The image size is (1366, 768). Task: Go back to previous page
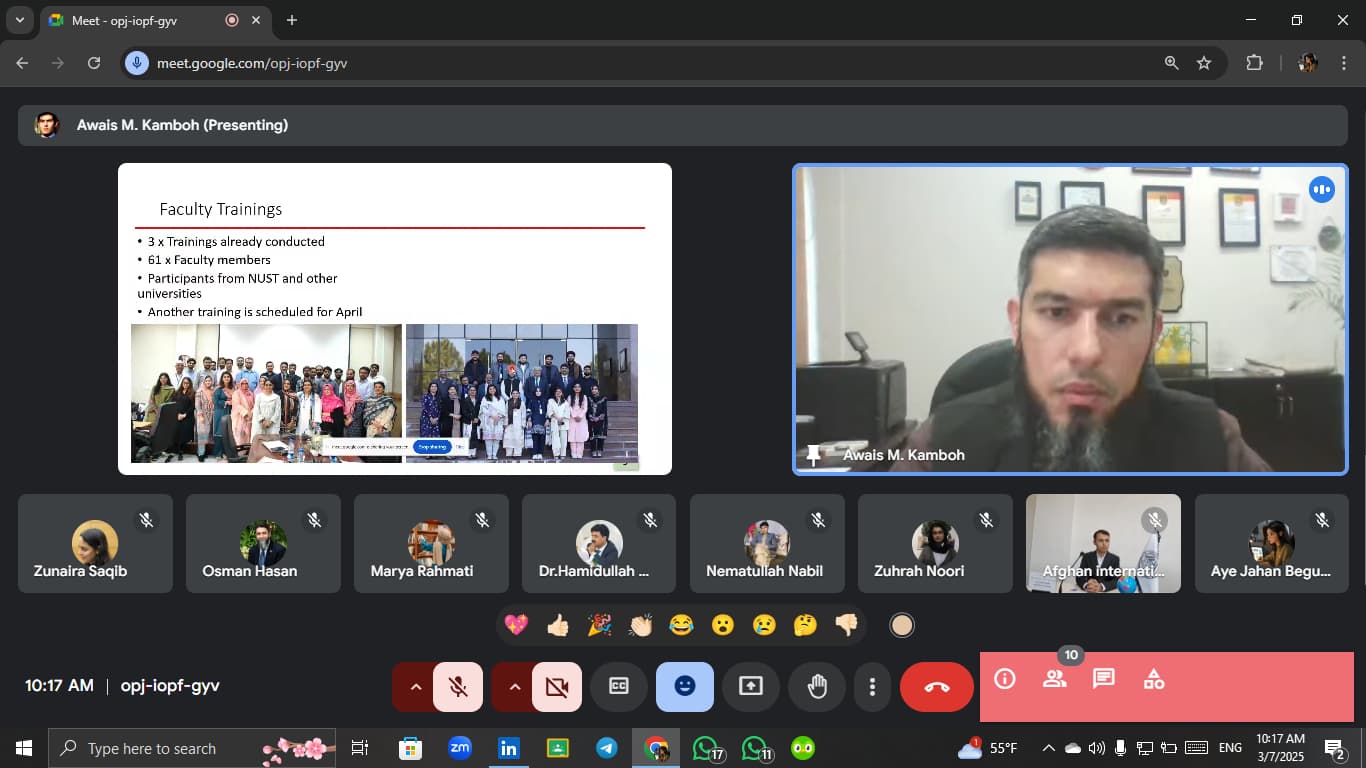(22, 63)
